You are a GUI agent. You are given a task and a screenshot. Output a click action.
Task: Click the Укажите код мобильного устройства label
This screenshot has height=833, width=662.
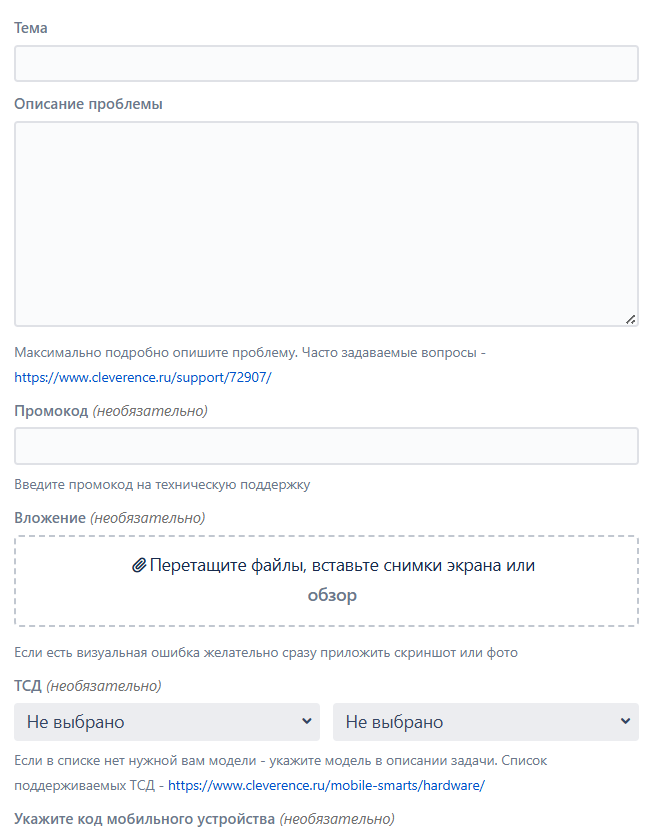point(145,819)
